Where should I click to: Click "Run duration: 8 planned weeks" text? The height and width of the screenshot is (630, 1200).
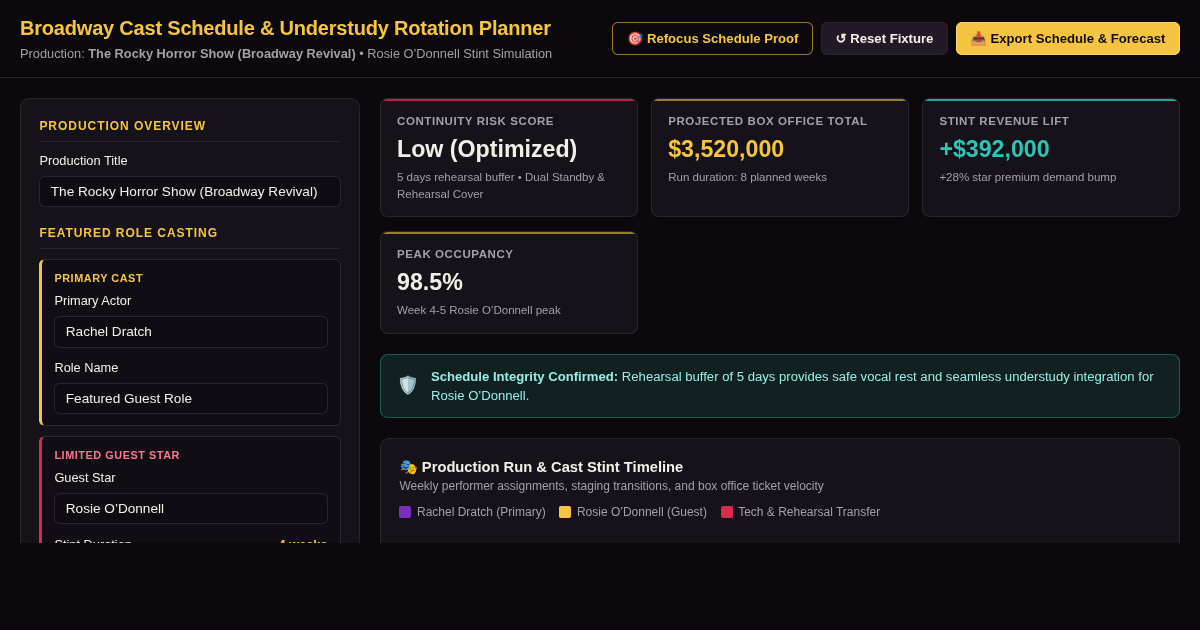tap(748, 177)
